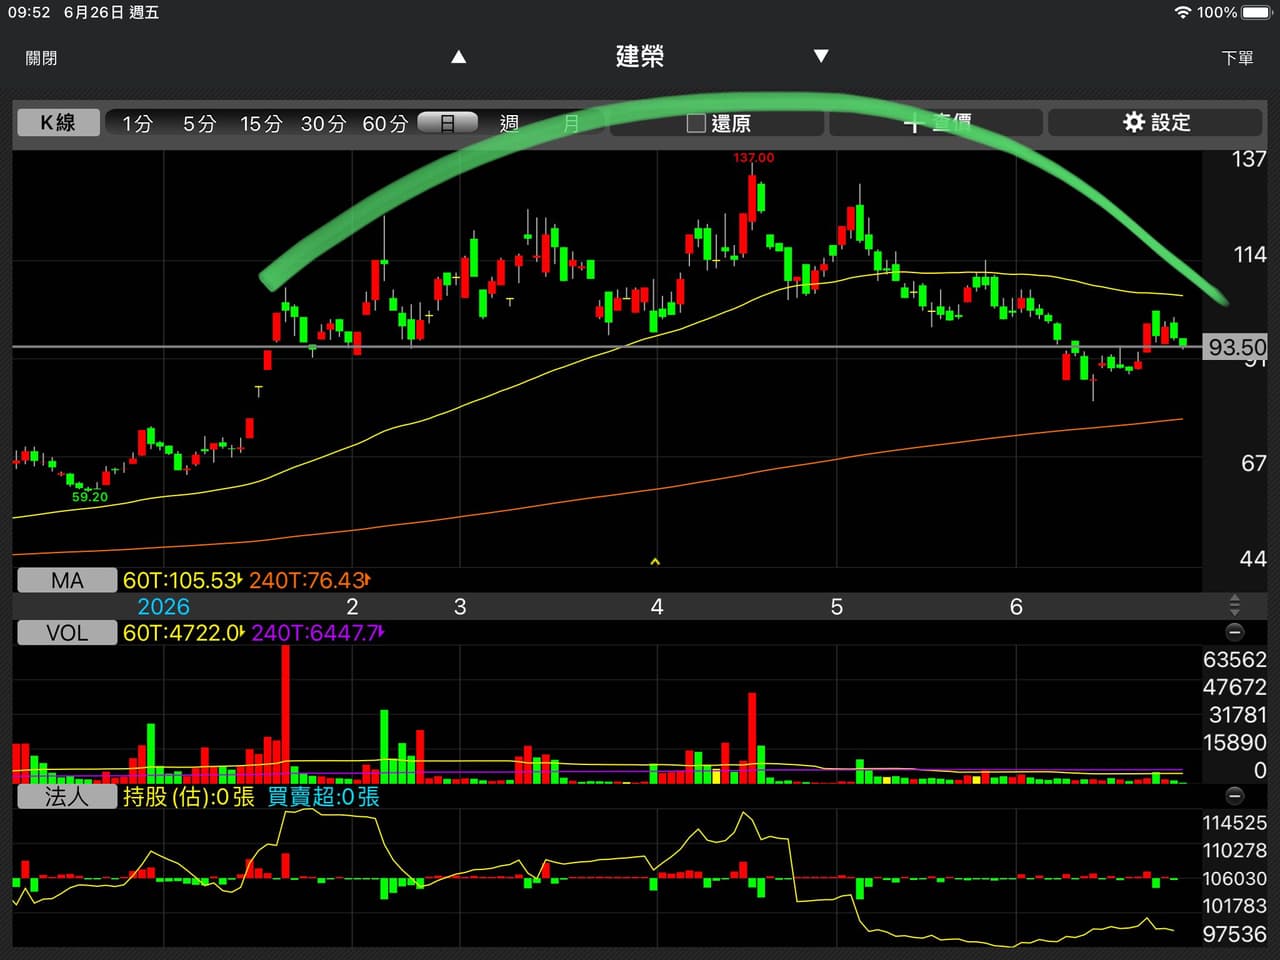This screenshot has width=1280, height=960.
Task: Switch to 60分 interval tab
Action: point(385,123)
